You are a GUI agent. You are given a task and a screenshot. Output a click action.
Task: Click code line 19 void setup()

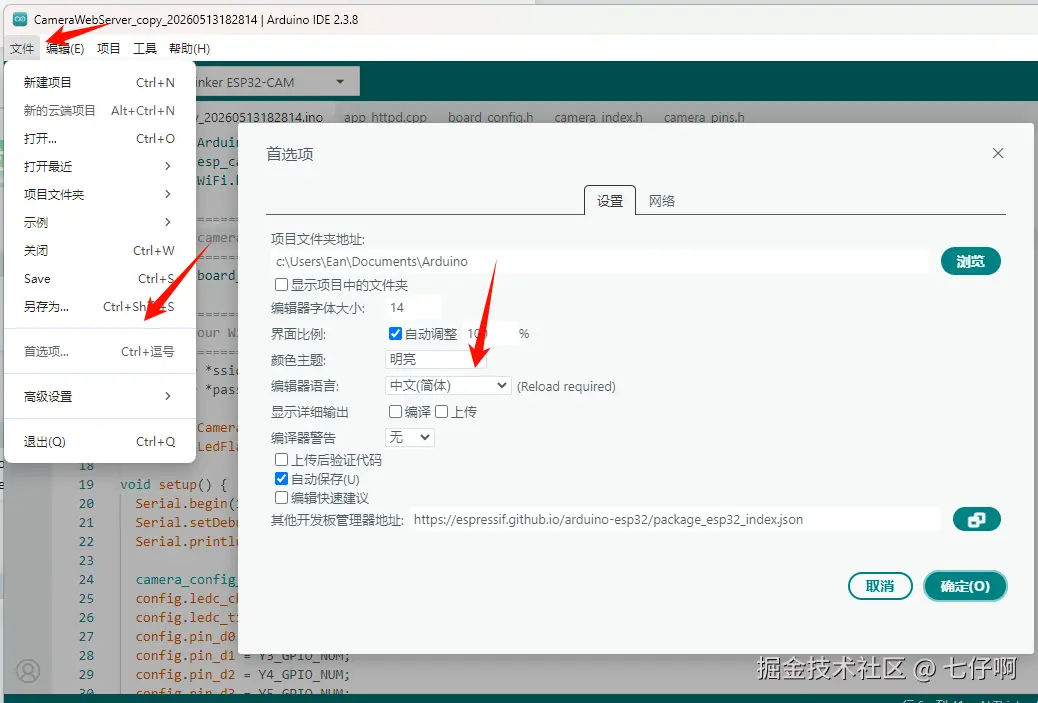coord(173,485)
